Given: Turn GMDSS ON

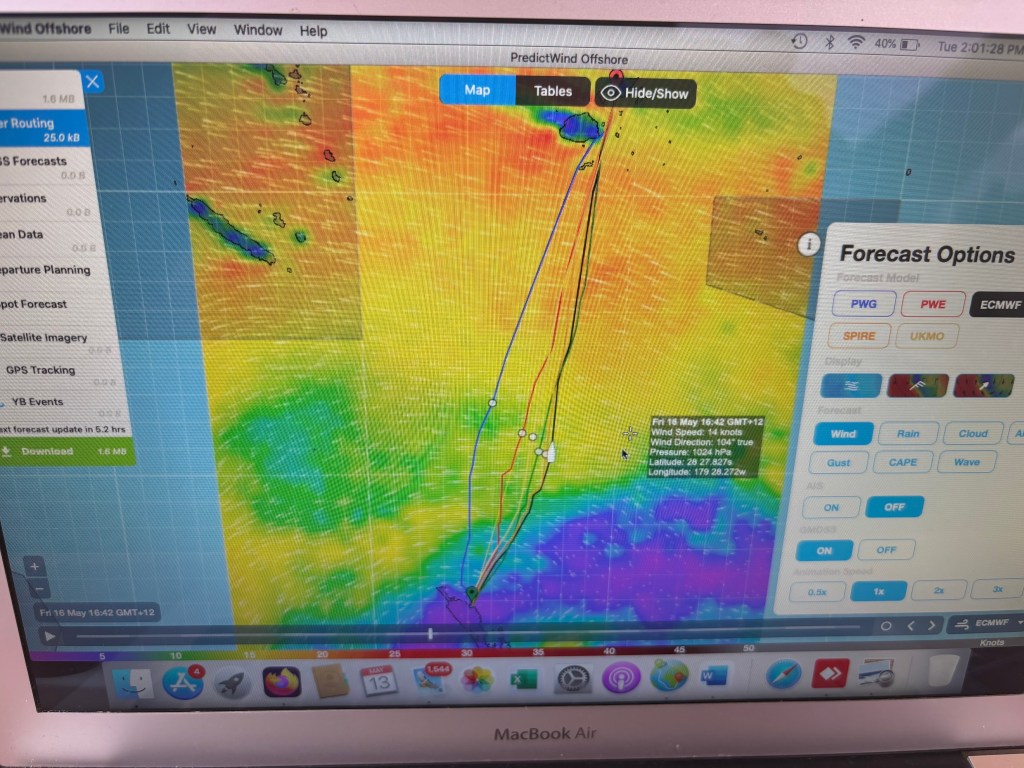Looking at the screenshot, I should [x=824, y=551].
